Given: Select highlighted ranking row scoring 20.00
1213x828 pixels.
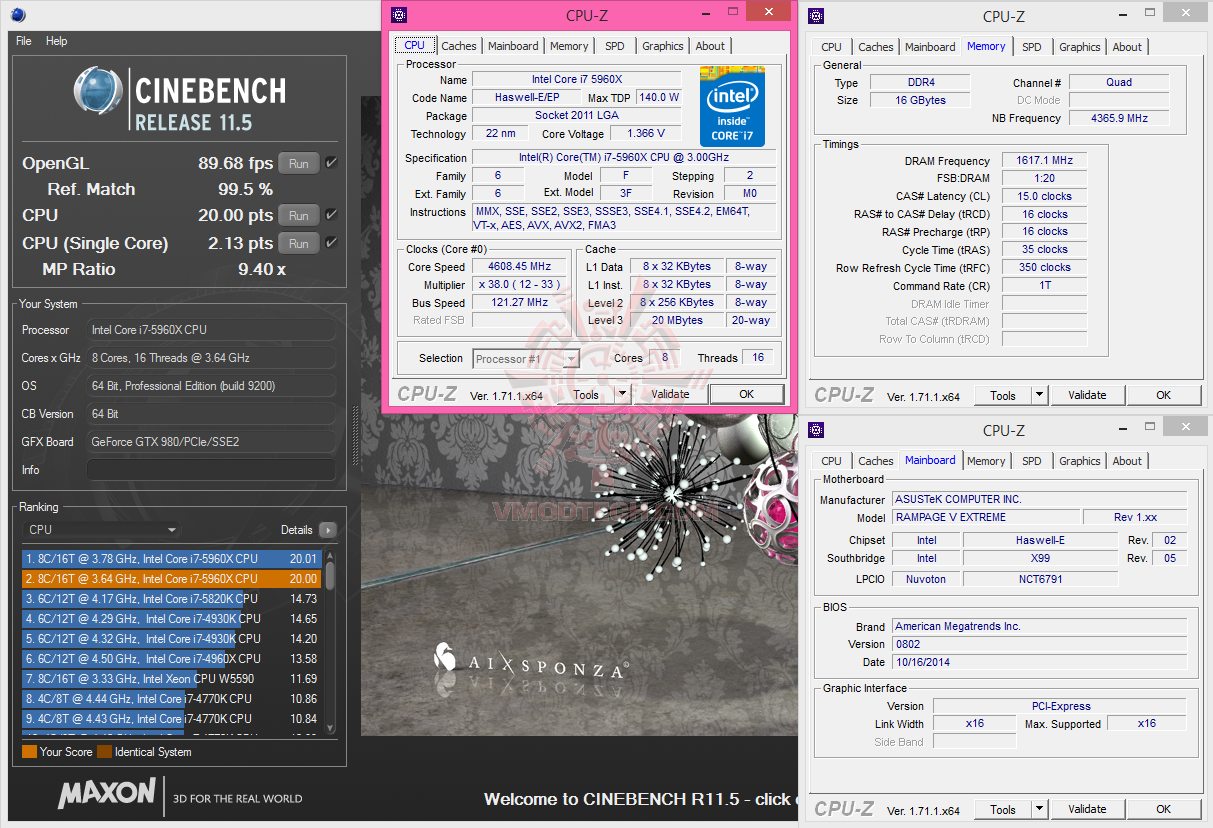Looking at the screenshot, I should click(x=172, y=579).
